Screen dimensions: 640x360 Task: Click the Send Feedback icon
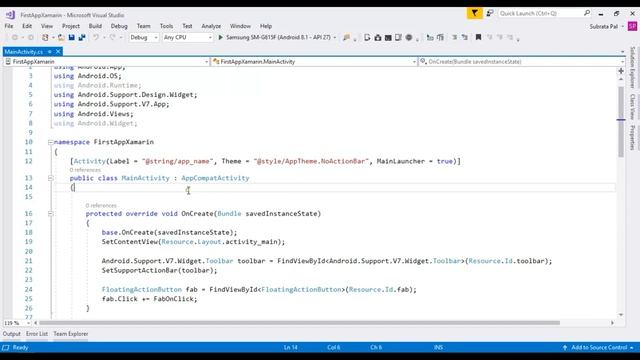point(490,13)
